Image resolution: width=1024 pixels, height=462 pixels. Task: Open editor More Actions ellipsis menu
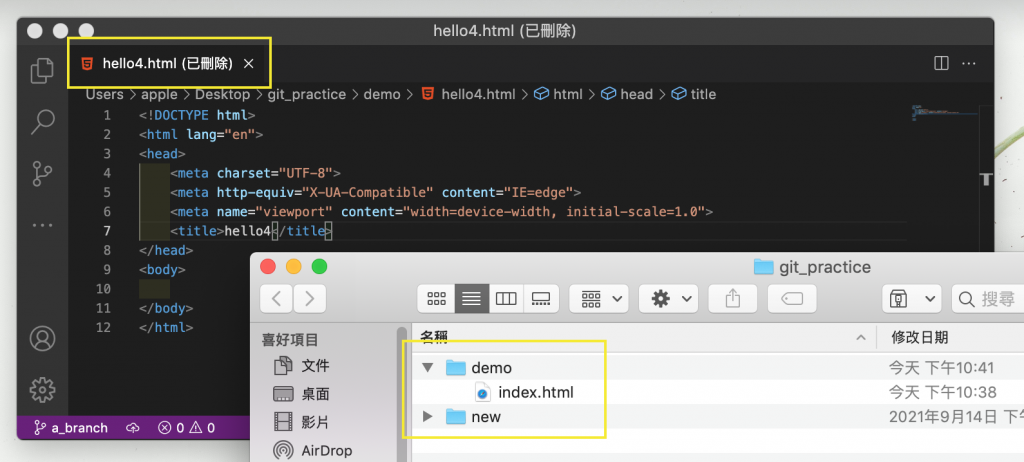(969, 63)
